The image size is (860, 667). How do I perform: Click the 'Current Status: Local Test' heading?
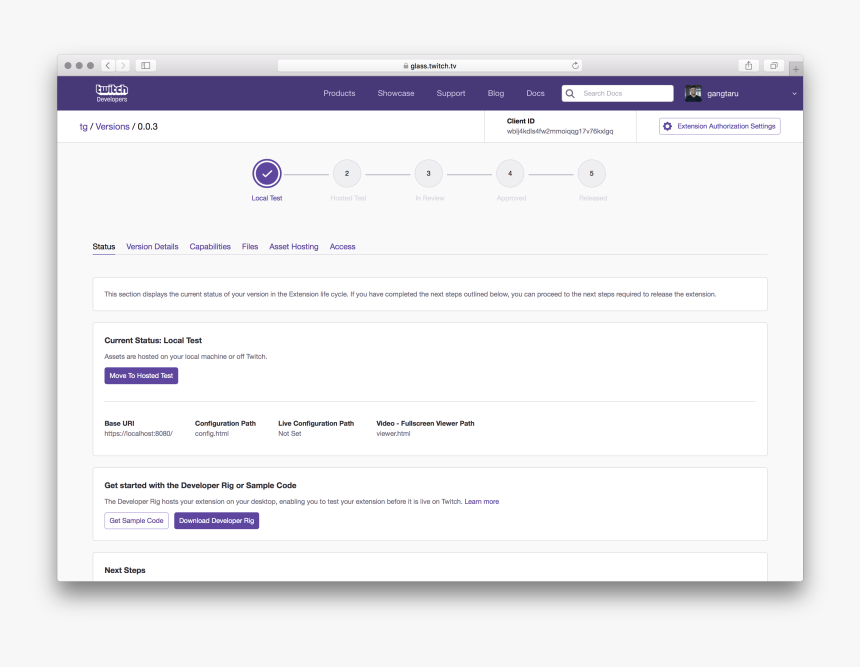click(x=153, y=341)
